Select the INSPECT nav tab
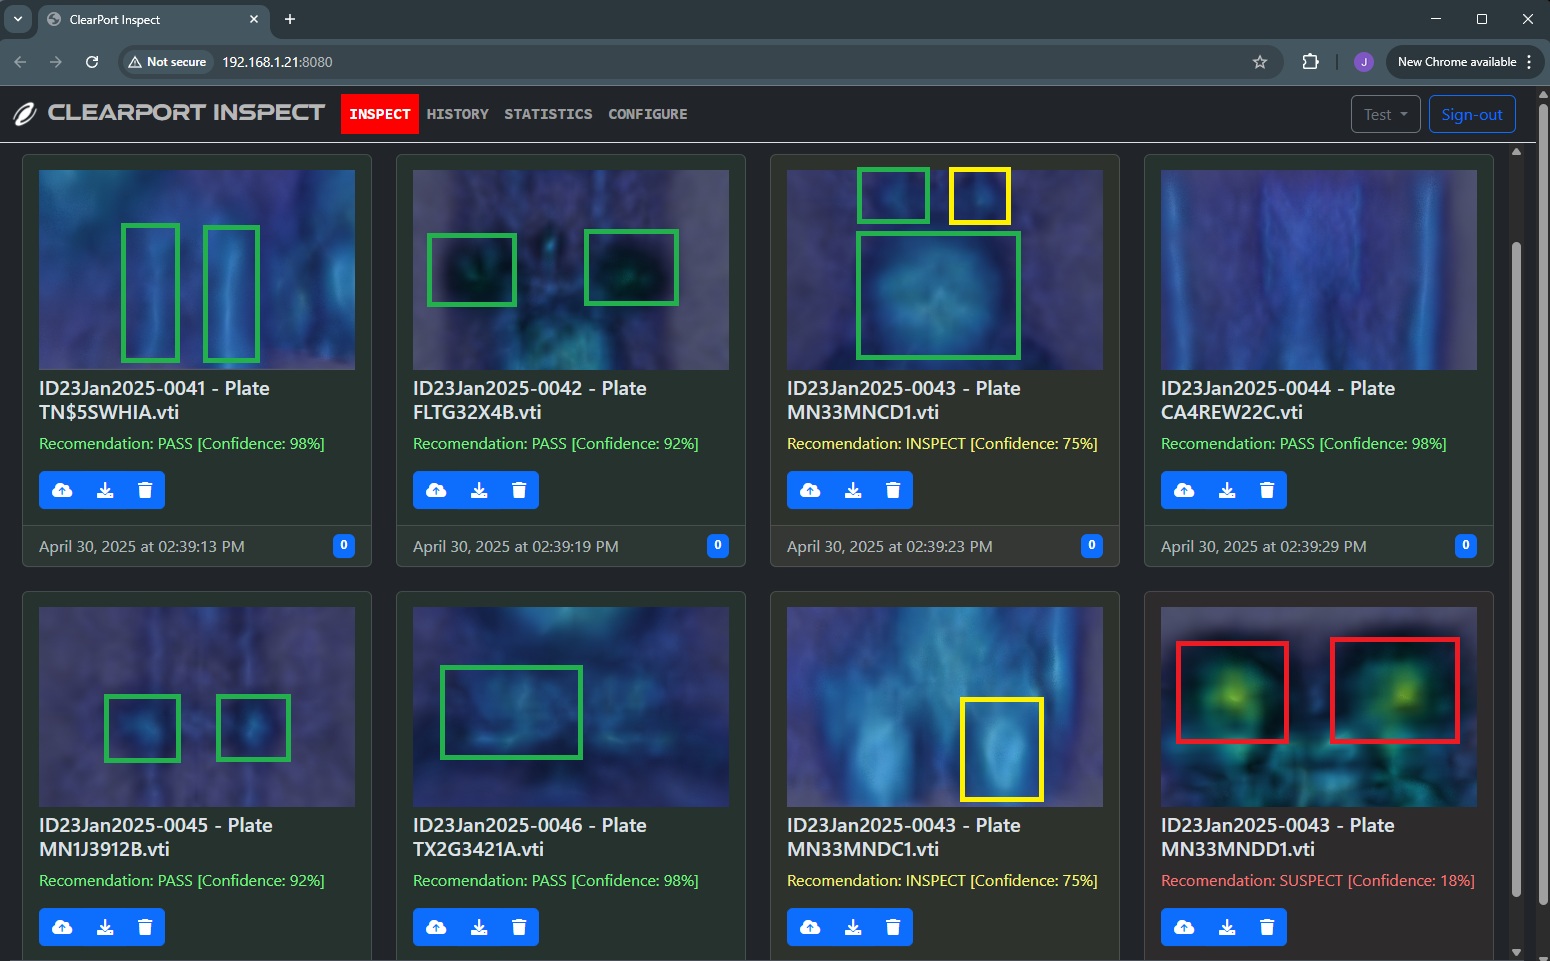The width and height of the screenshot is (1550, 961). [x=380, y=114]
